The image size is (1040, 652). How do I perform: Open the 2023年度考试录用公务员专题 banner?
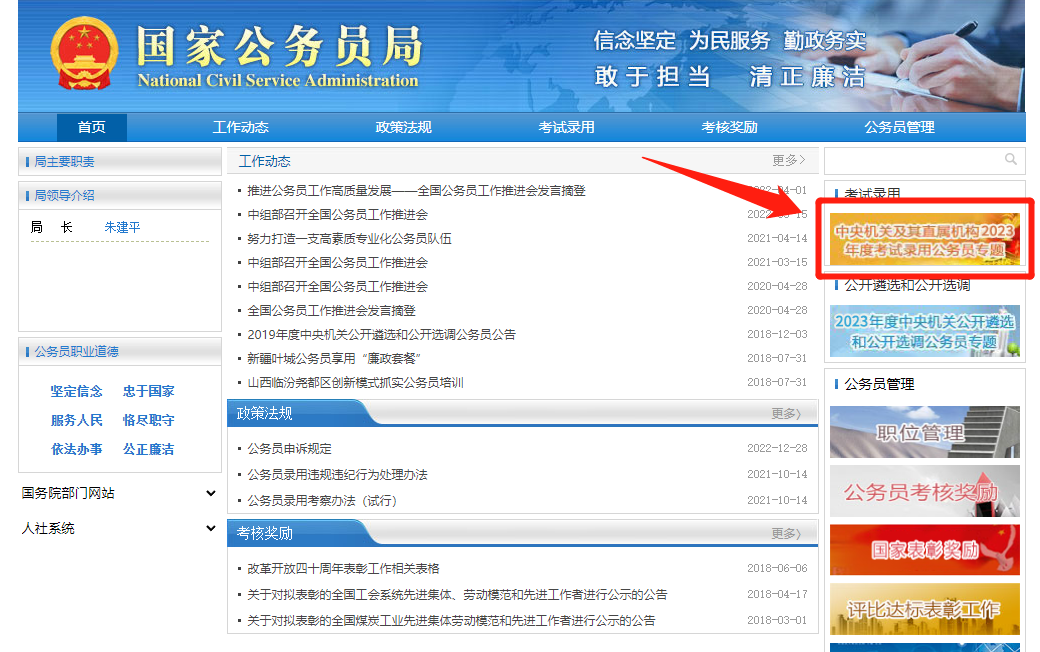[925, 239]
